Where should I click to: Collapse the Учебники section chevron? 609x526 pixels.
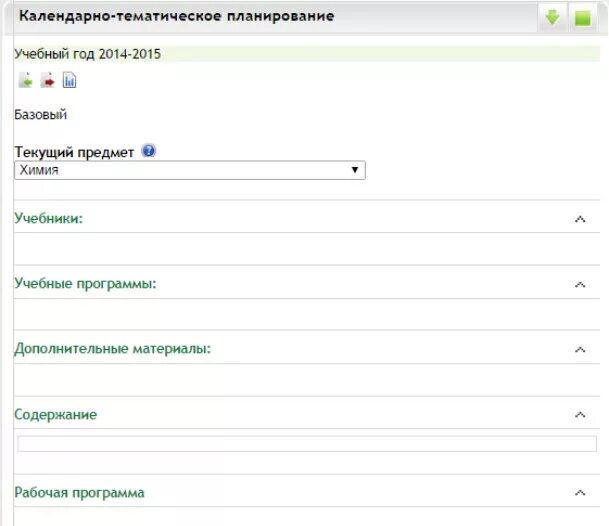click(580, 219)
